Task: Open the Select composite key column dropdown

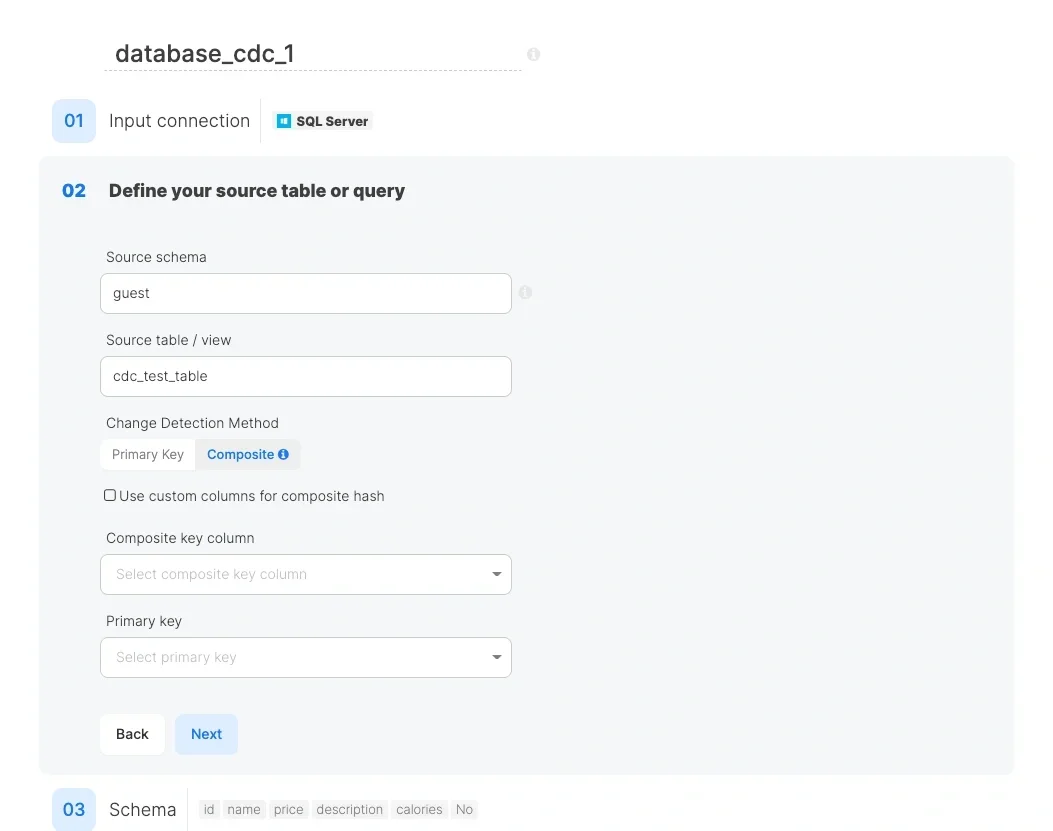Action: click(306, 574)
